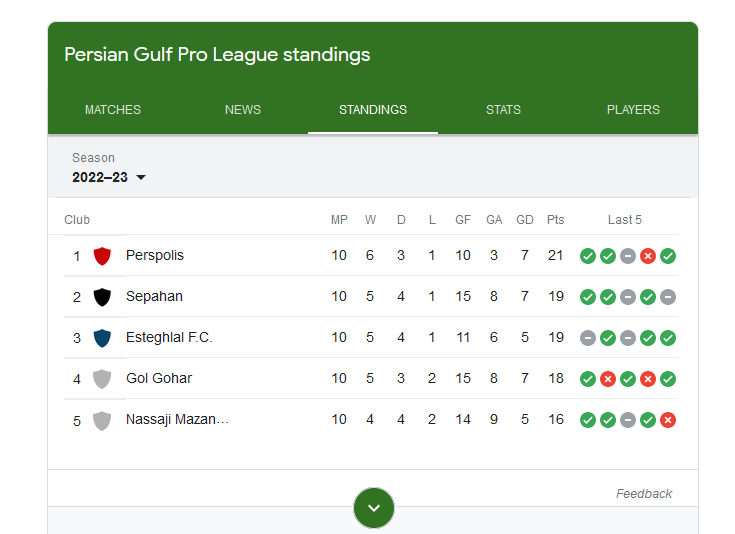This screenshot has height=534, width=735.
Task: Click Esteghlal's first gray draw icon
Action: click(x=588, y=338)
